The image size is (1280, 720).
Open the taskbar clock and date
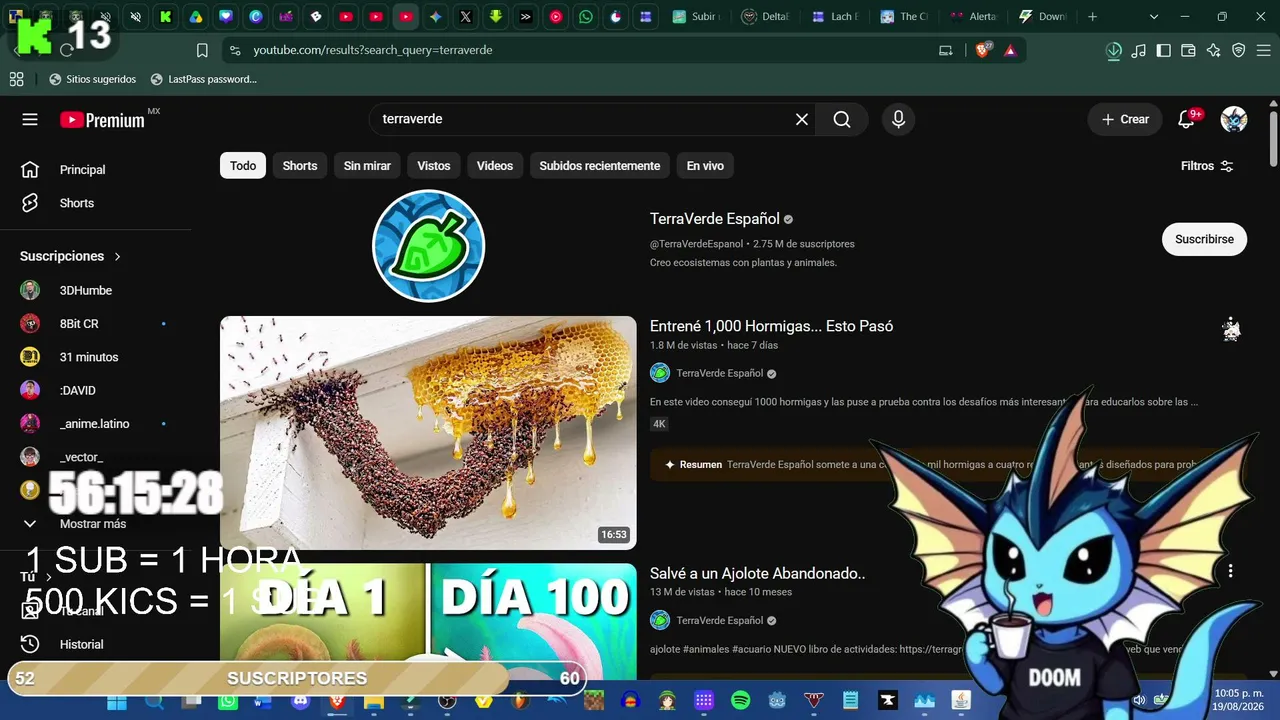coord(1238,700)
